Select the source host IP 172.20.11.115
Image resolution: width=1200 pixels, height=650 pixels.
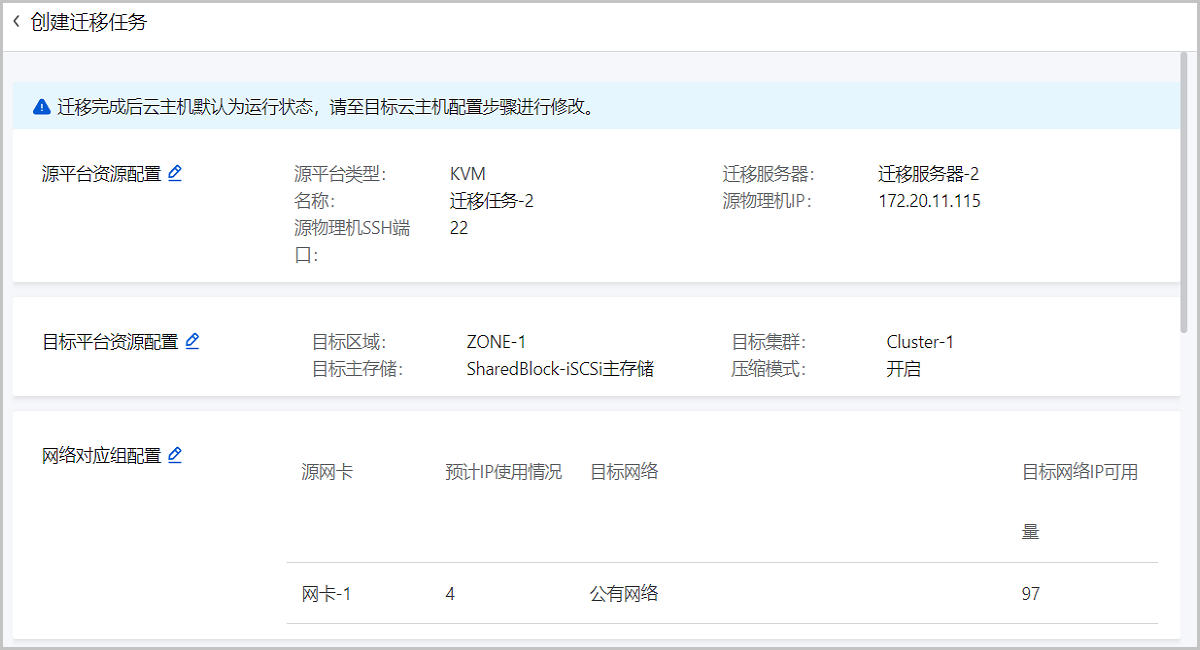coord(929,201)
